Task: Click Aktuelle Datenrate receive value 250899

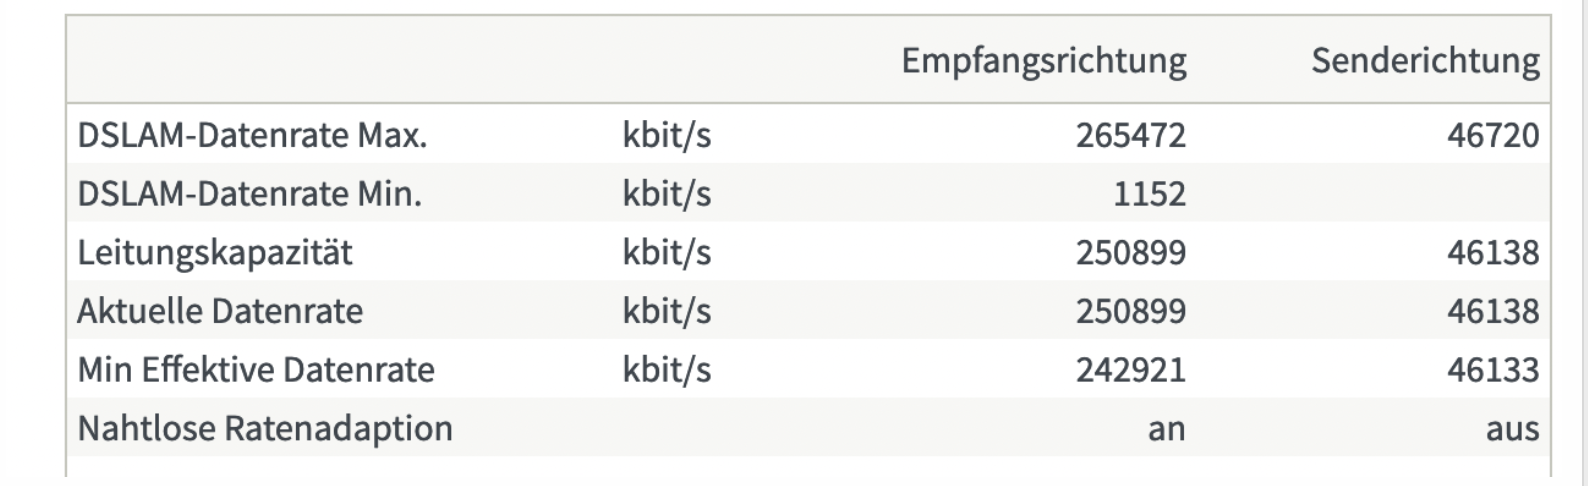Action: click(1131, 311)
